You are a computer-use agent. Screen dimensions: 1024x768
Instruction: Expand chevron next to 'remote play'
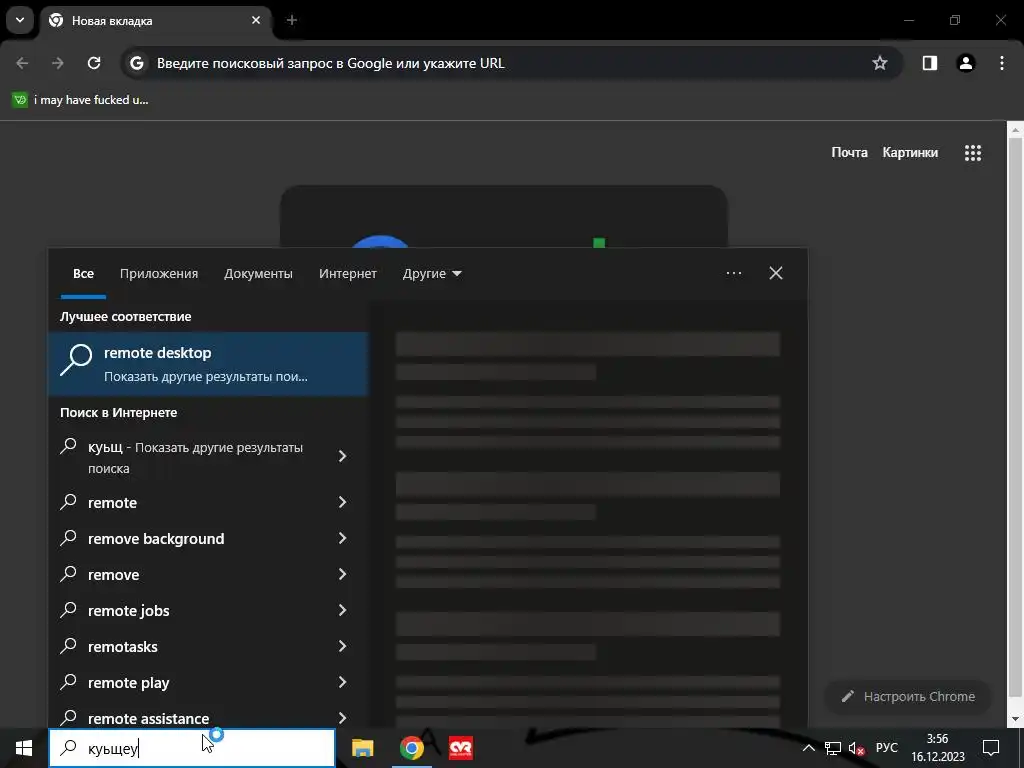(342, 682)
